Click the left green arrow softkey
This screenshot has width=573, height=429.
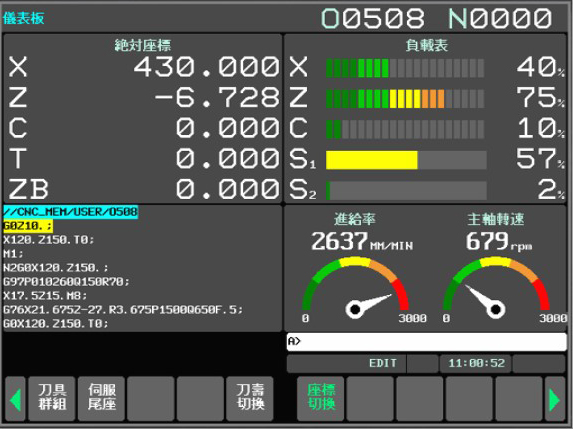(x=15, y=399)
